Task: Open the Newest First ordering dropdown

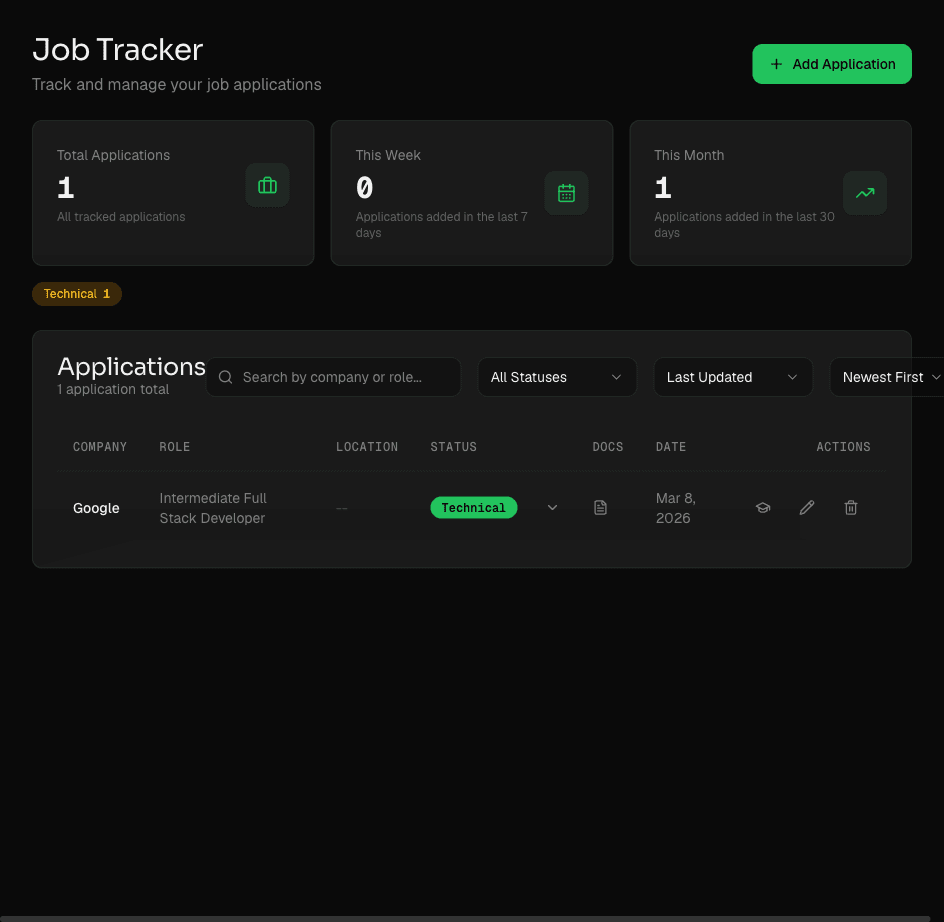Action: (889, 377)
